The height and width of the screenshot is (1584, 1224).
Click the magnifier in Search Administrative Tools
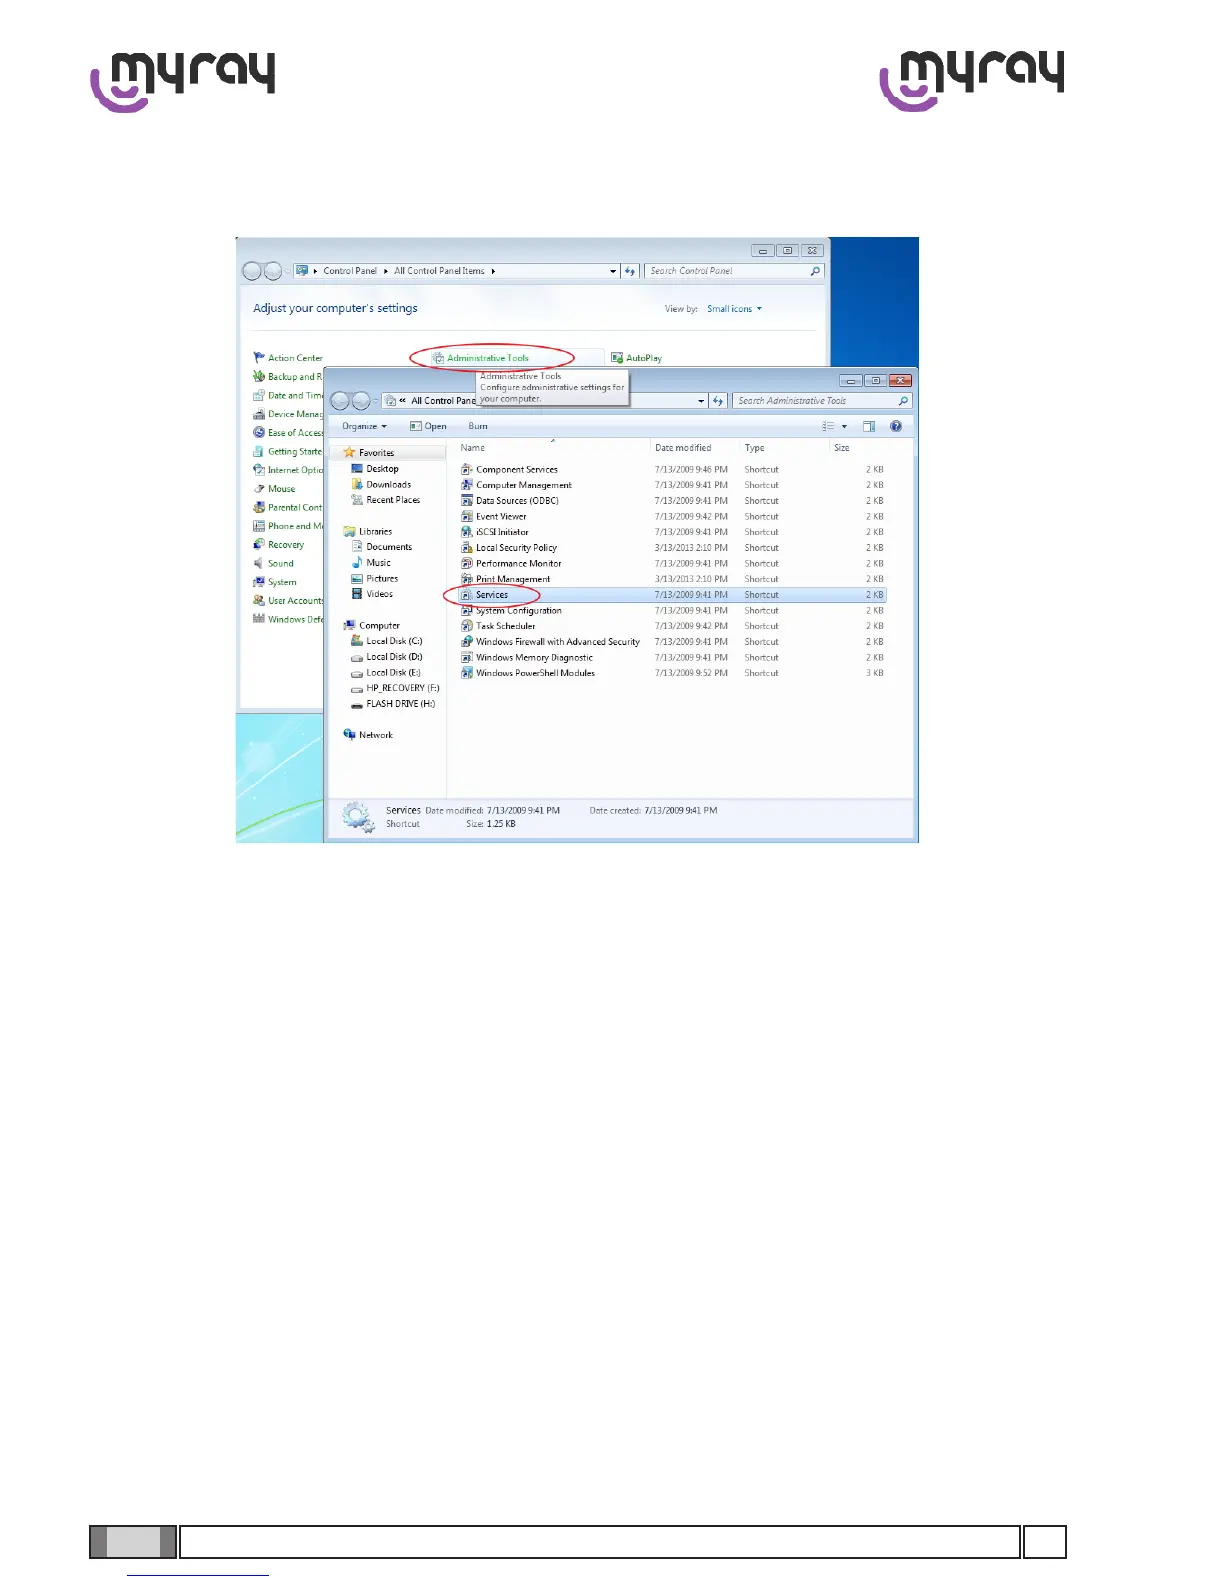pyautogui.click(x=903, y=401)
